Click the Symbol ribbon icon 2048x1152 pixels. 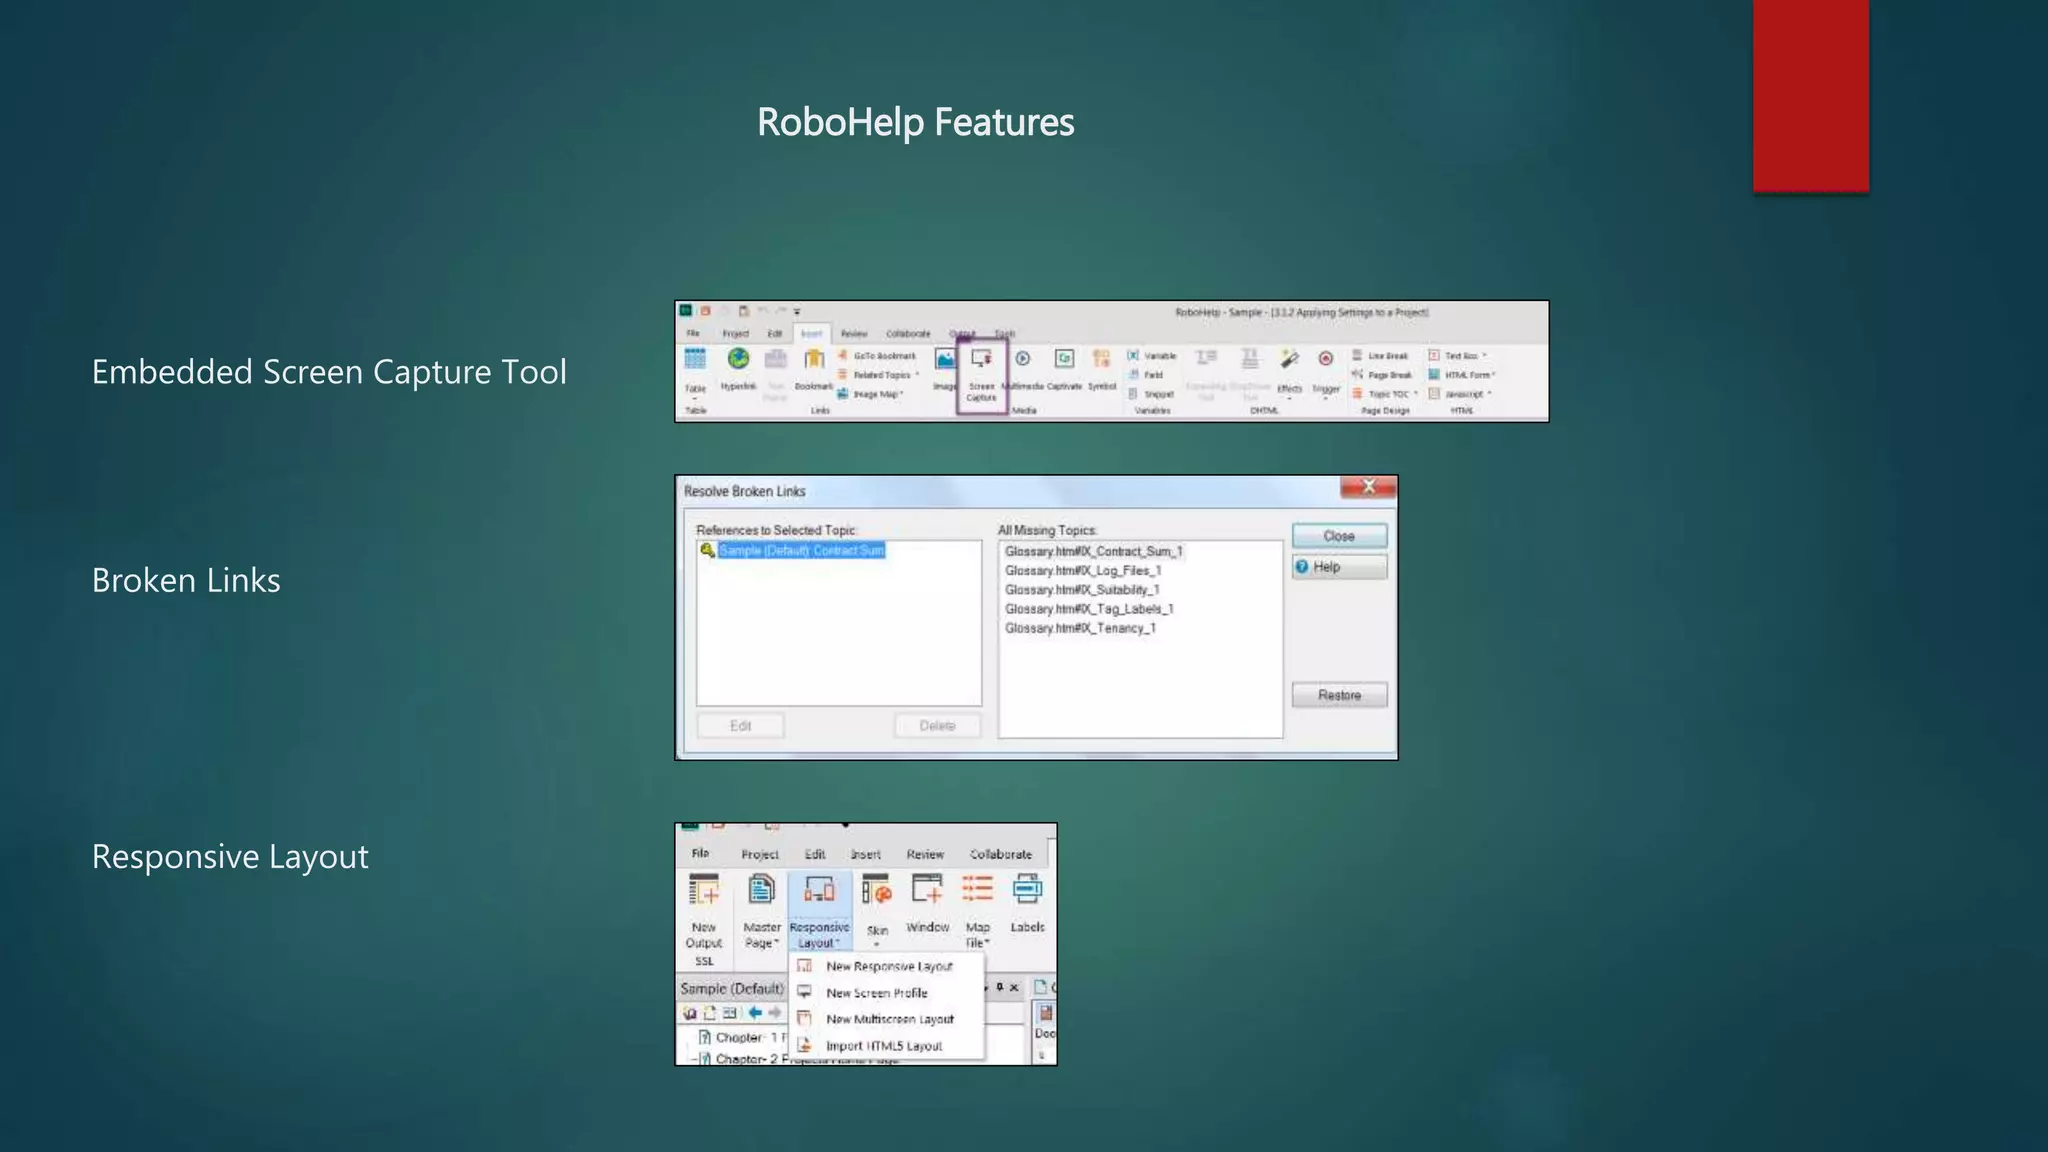[x=1101, y=358]
